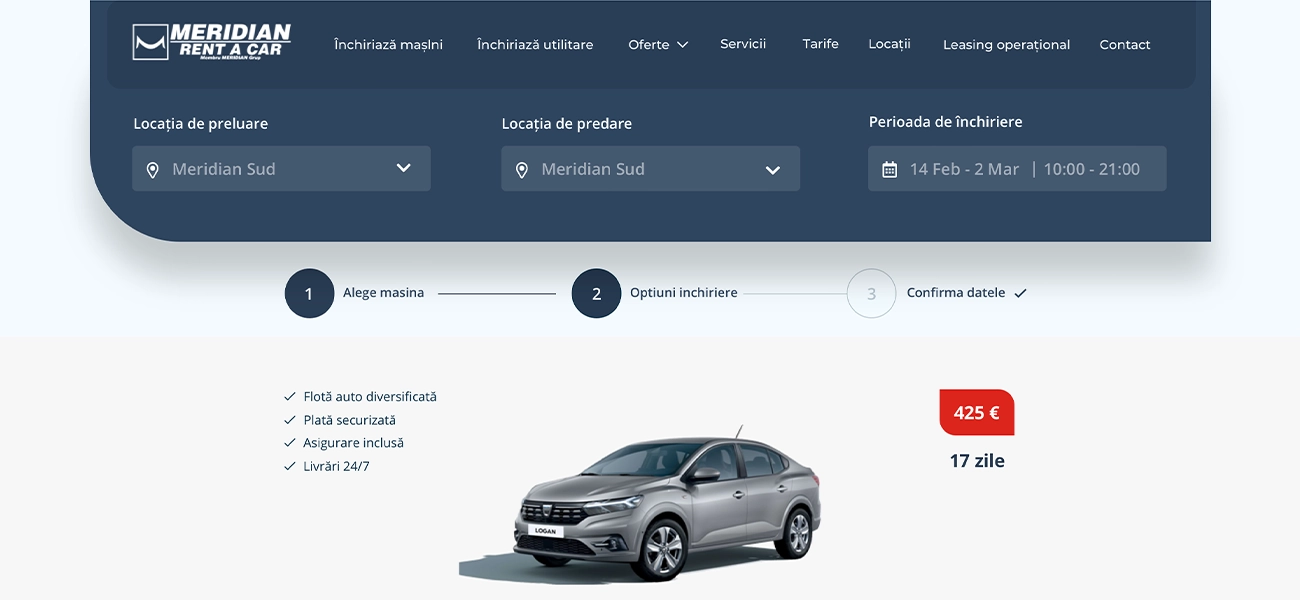The image size is (1300, 600).
Task: Open the drop-off location dropdown chevron
Action: pyautogui.click(x=772, y=170)
